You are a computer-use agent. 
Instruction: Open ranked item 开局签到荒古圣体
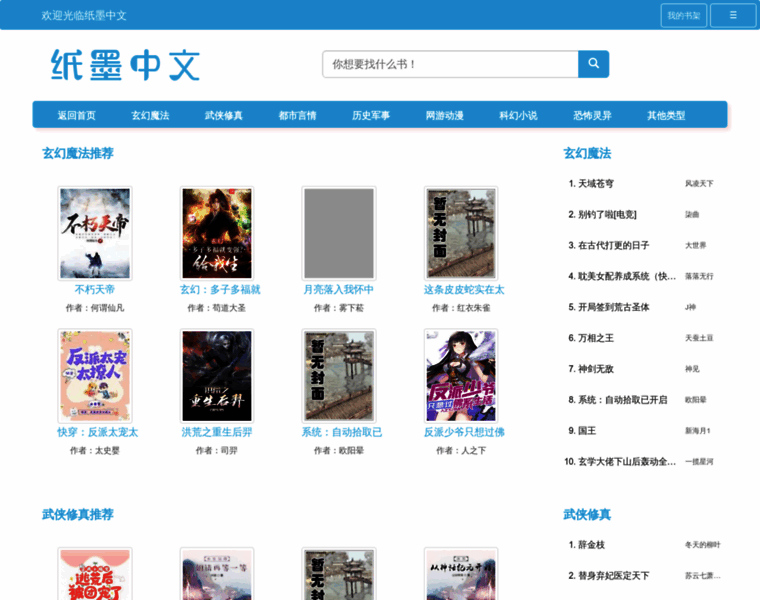pyautogui.click(x=614, y=307)
